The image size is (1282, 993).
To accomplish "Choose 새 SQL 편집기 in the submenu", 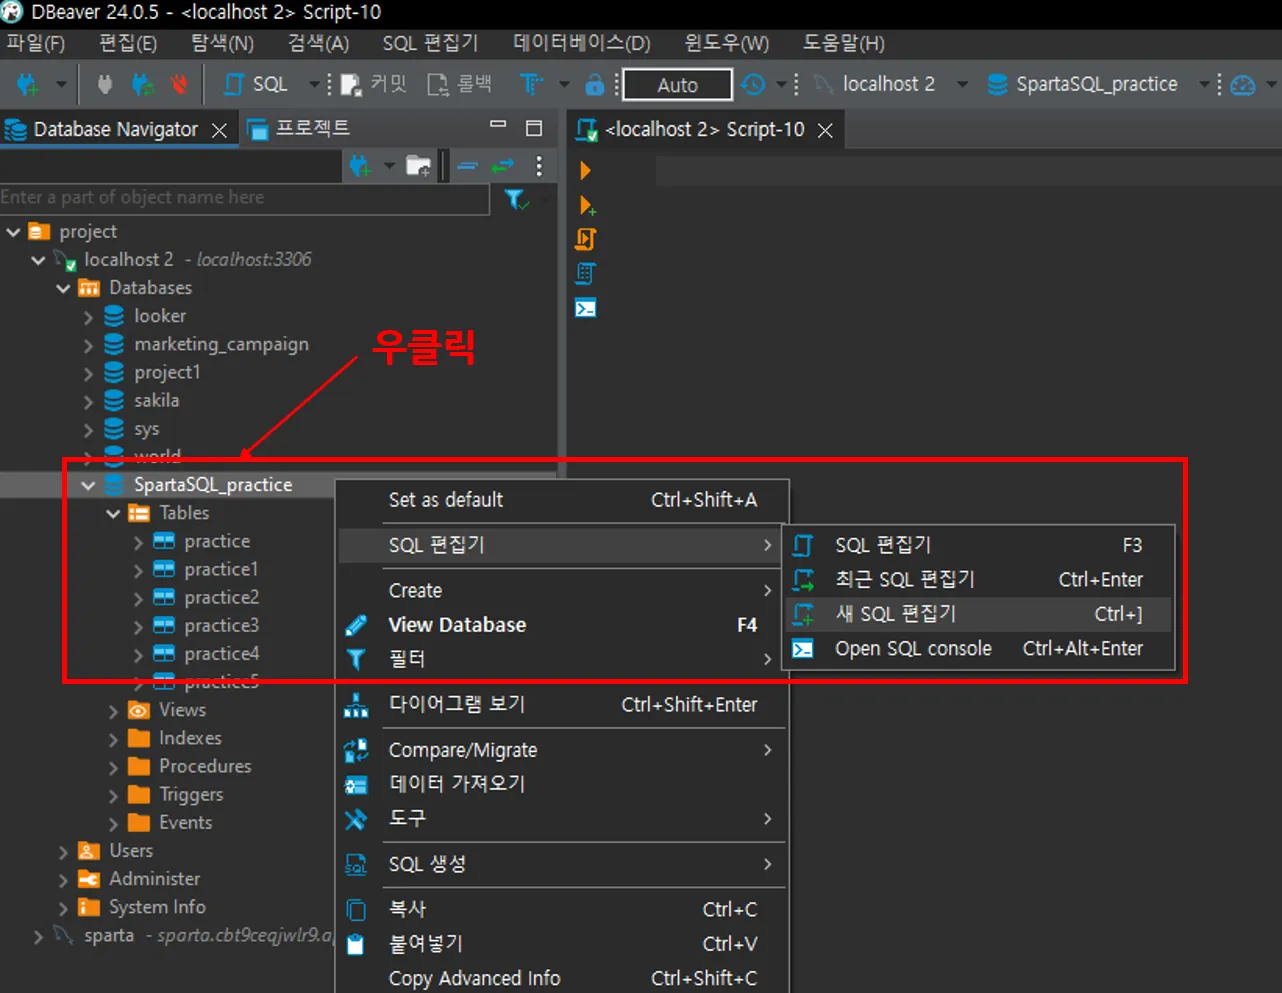I will point(979,614).
